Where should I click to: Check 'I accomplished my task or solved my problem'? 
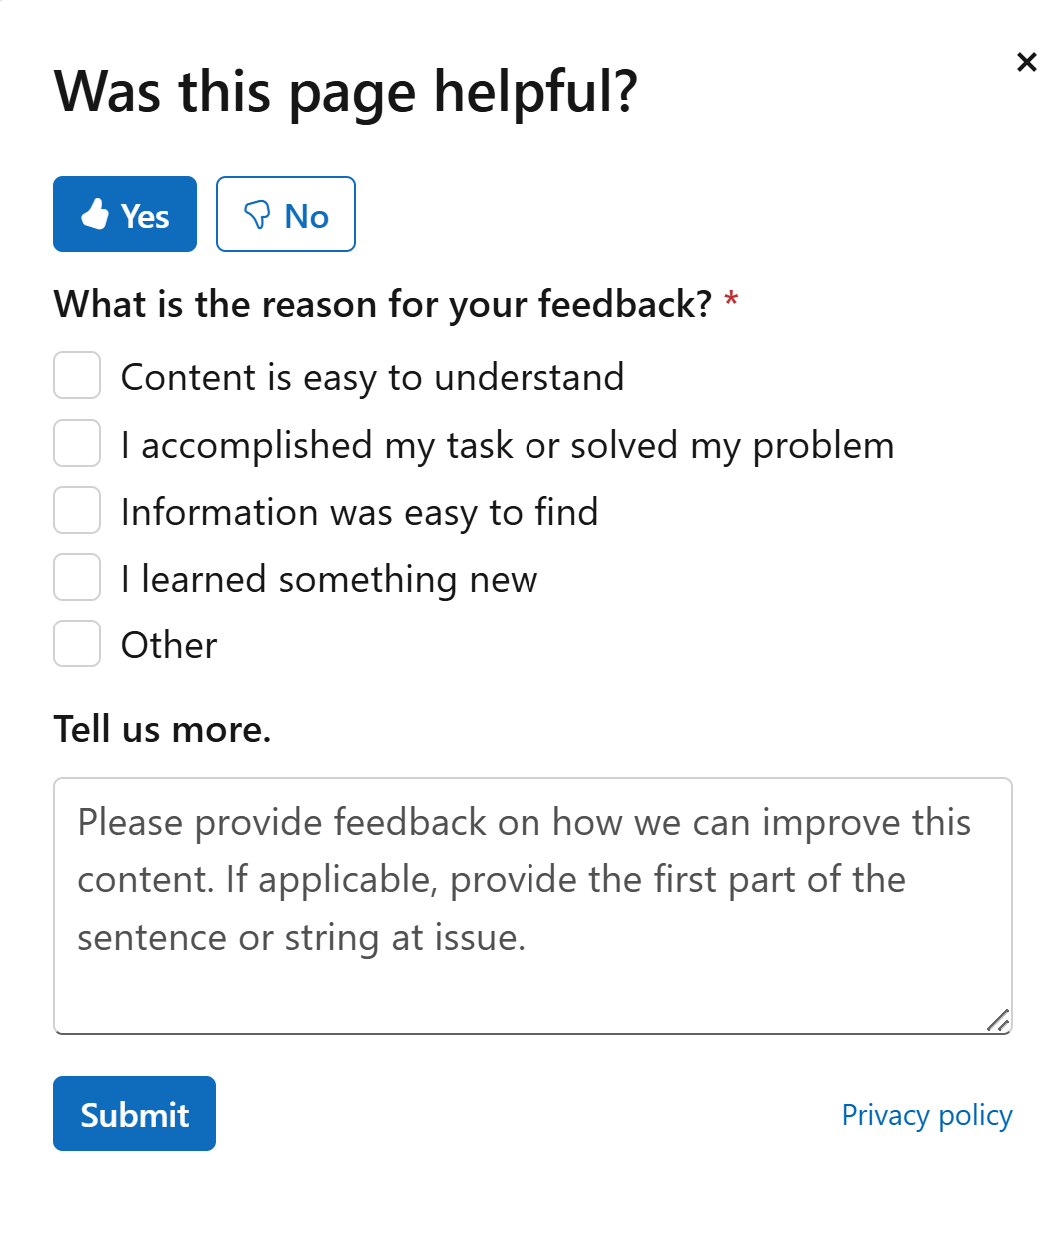pyautogui.click(x=77, y=443)
